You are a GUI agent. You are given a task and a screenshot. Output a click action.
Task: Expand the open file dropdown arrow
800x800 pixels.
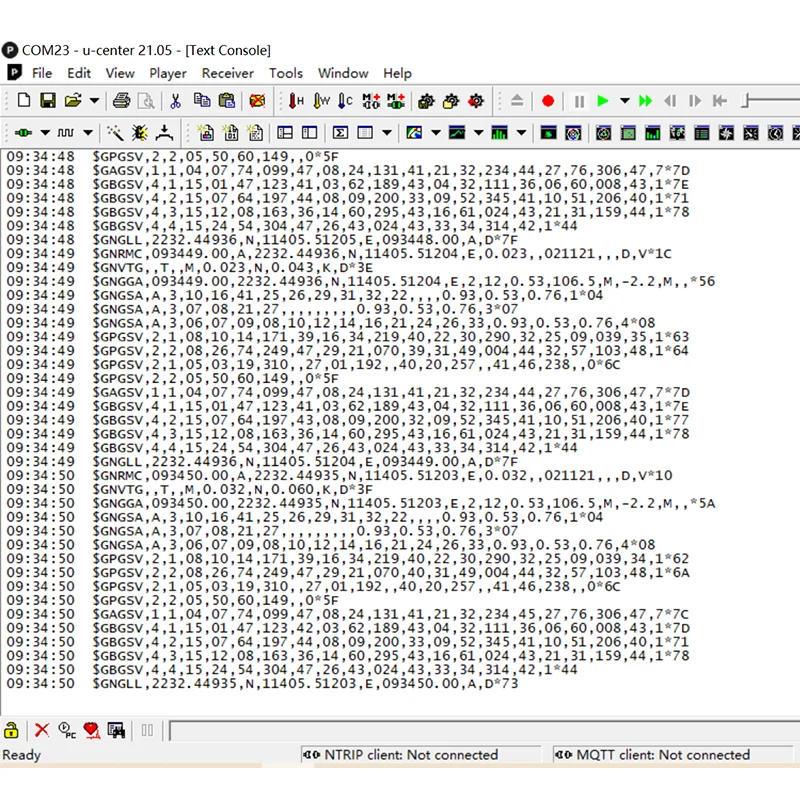95,101
